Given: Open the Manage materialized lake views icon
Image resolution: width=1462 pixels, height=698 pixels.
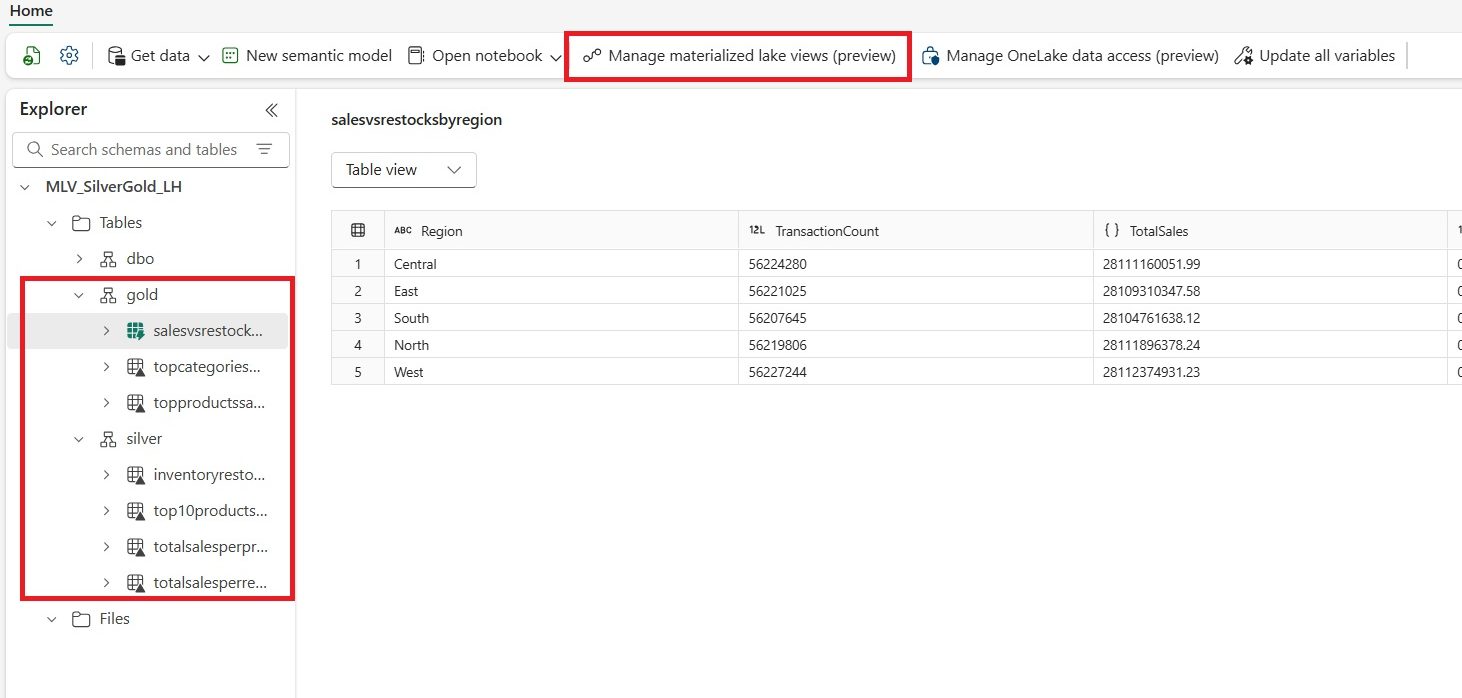Looking at the screenshot, I should click(x=594, y=55).
